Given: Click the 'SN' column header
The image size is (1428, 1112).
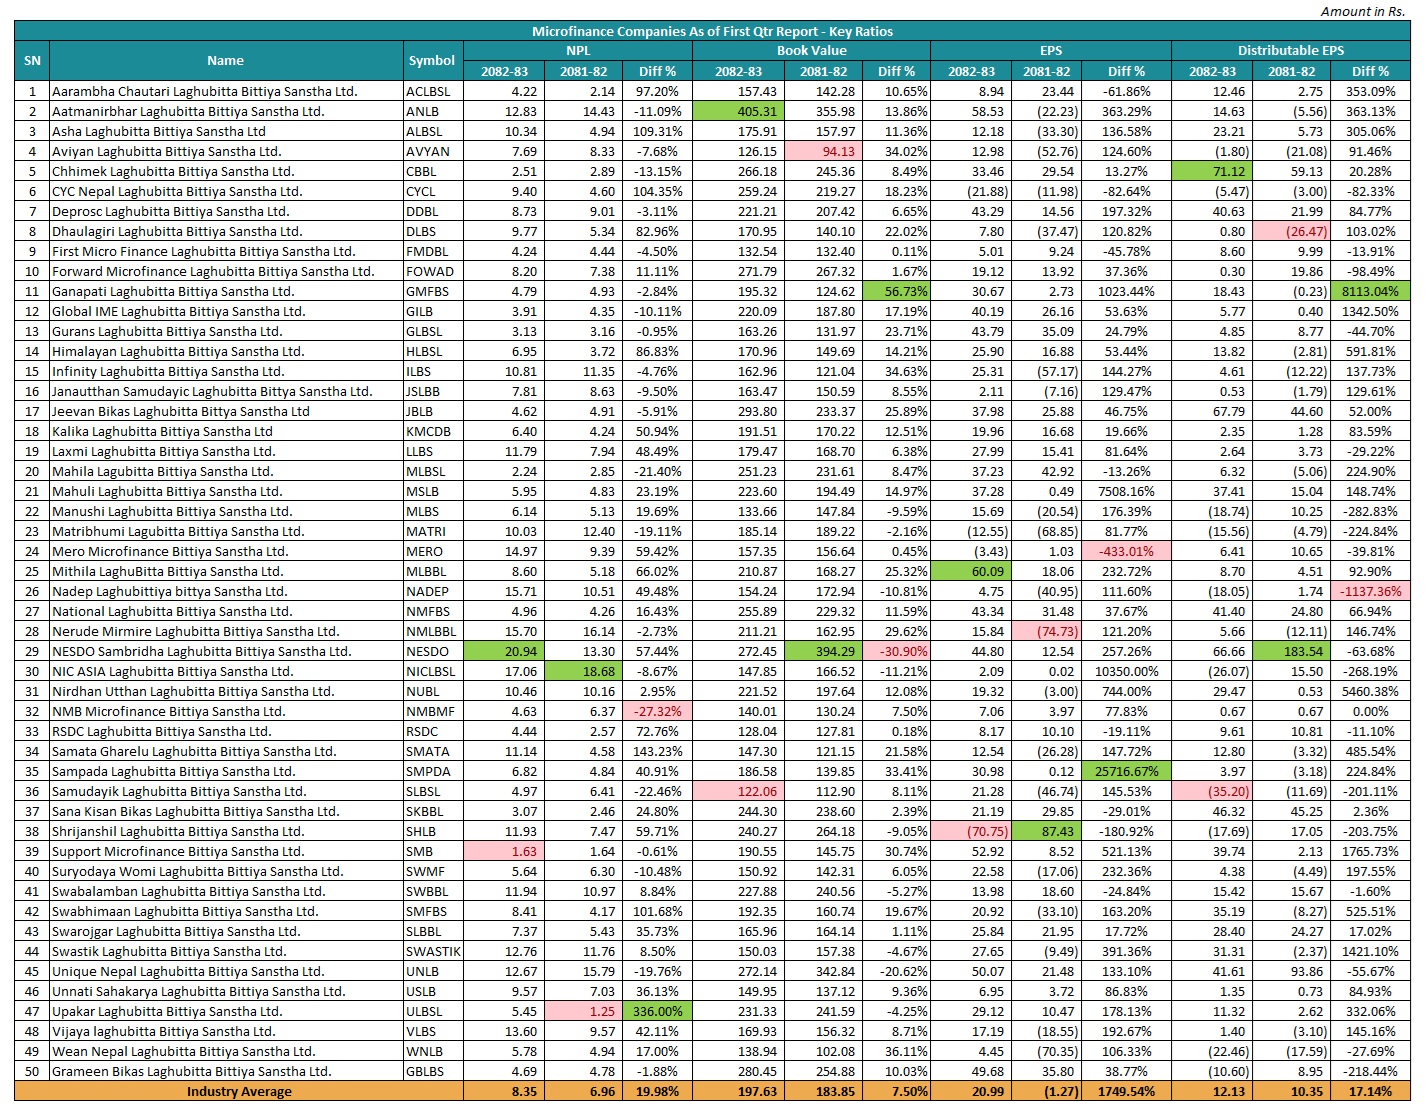Looking at the screenshot, I should pos(32,61).
